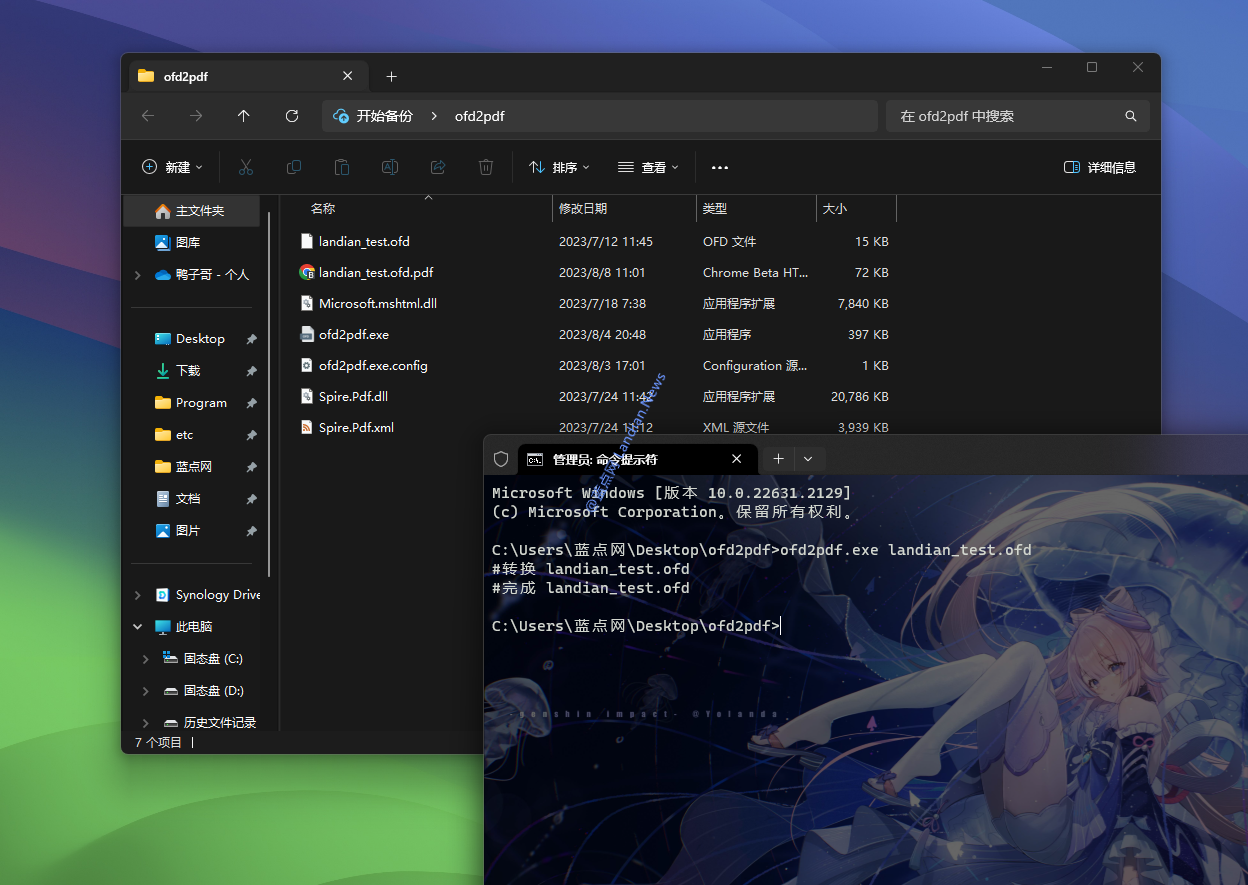This screenshot has height=885, width=1248.
Task: Click the Delete trash can icon
Action: (486, 167)
